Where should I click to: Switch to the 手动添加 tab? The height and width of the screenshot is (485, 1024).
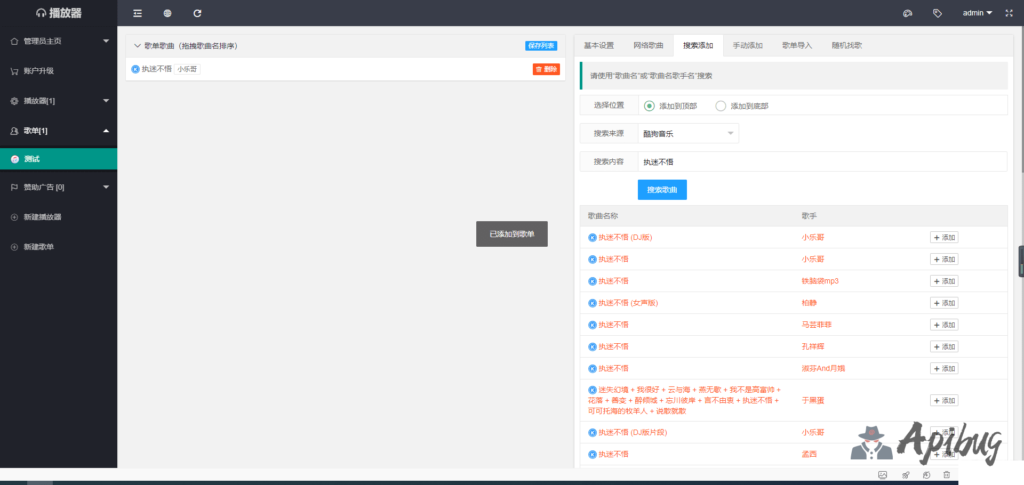(x=747, y=46)
